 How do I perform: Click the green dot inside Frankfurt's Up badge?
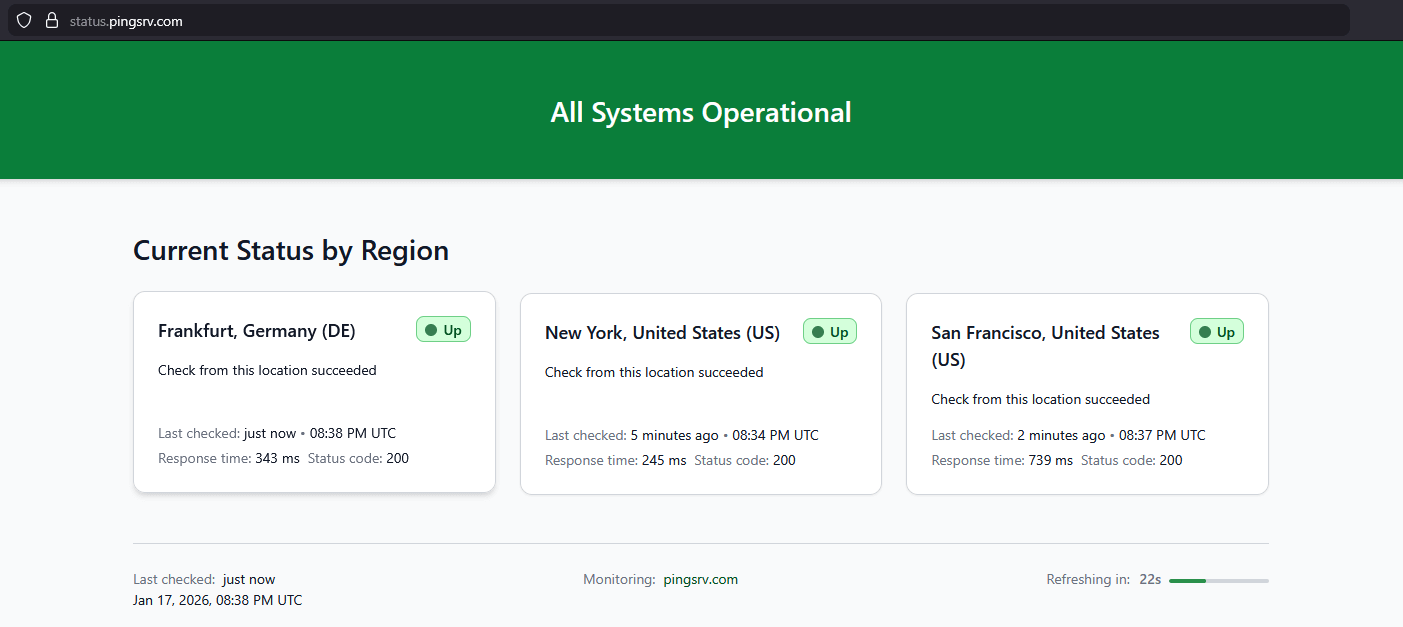tap(431, 329)
